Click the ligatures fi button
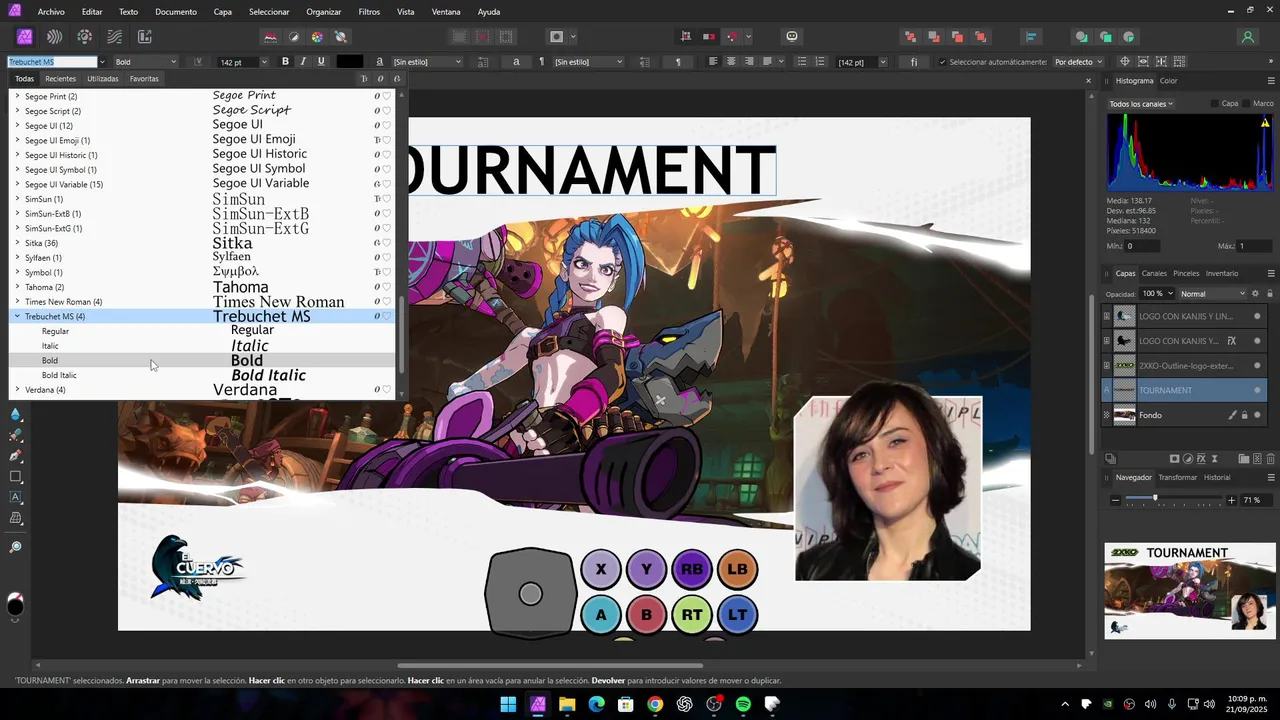The width and height of the screenshot is (1280, 720). tap(914, 62)
